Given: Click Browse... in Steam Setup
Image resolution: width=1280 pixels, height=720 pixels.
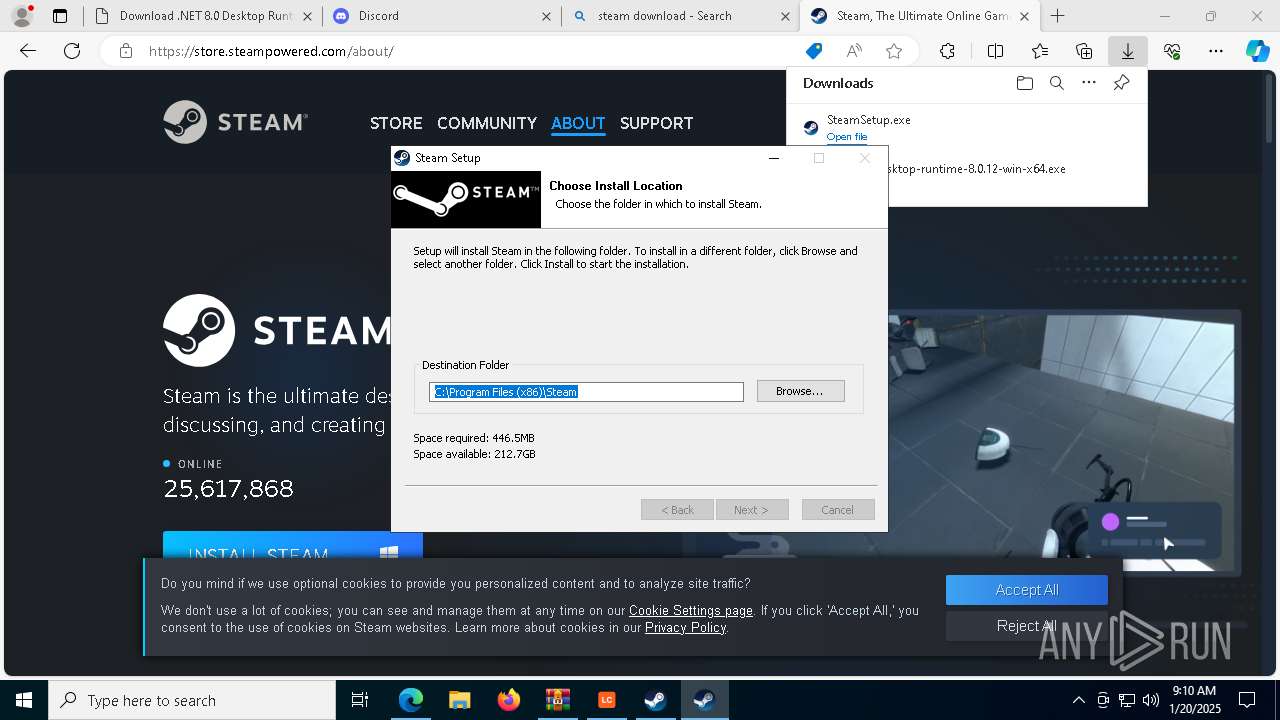Looking at the screenshot, I should click(x=800, y=391).
